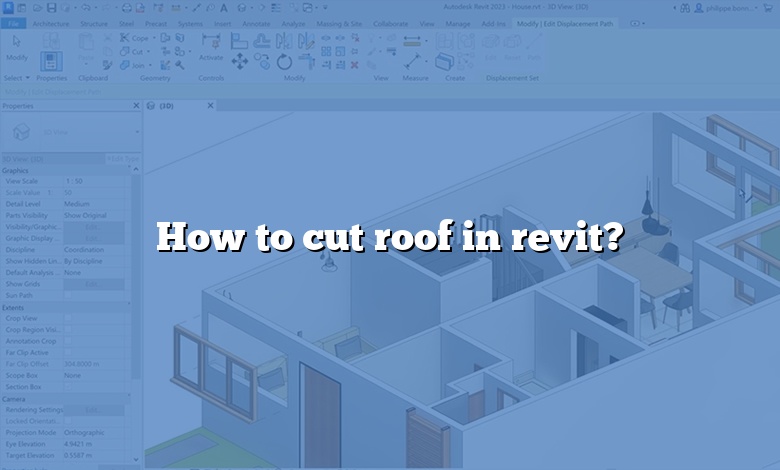The image size is (780, 470).
Task: Select the Cope geometry tool
Action: pos(134,38)
